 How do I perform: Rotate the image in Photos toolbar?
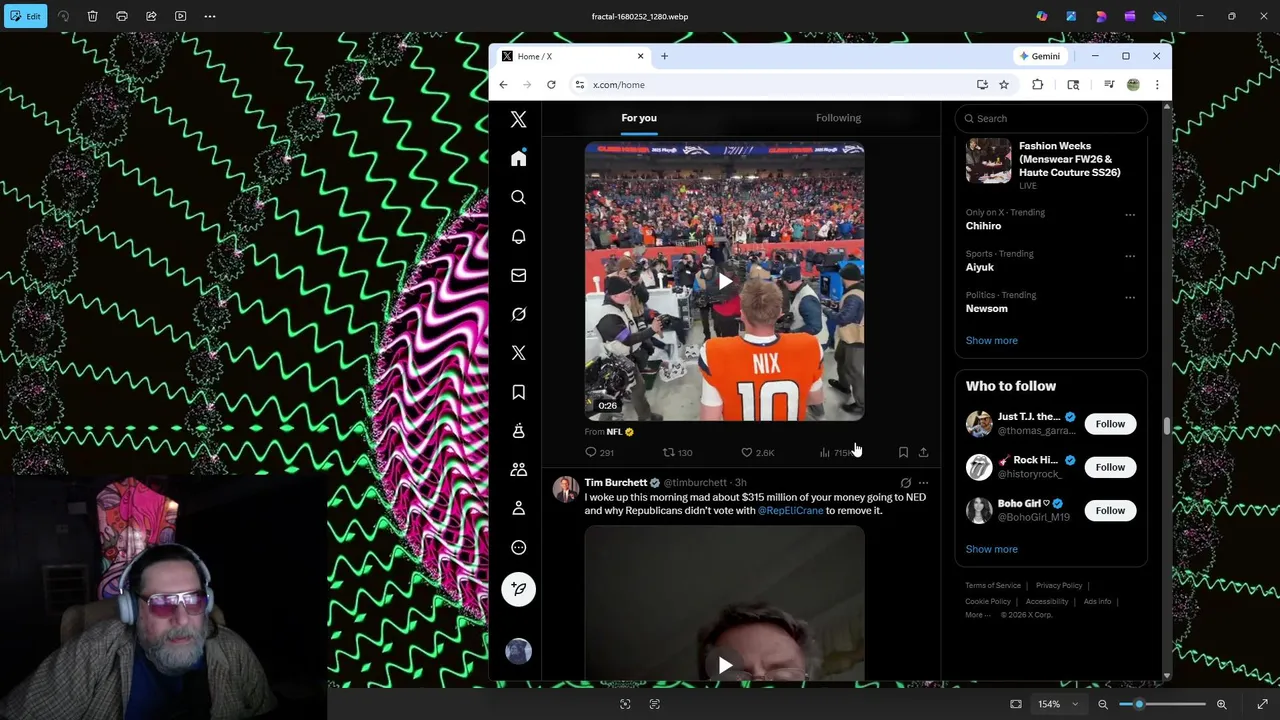coord(64,16)
